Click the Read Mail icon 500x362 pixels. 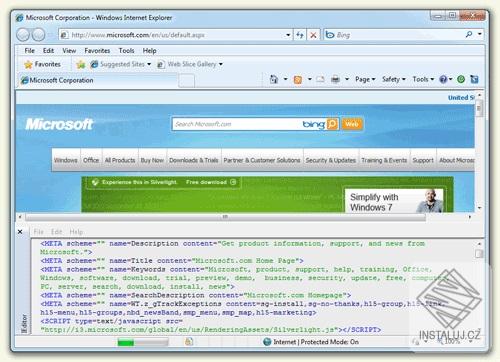[x=320, y=79]
